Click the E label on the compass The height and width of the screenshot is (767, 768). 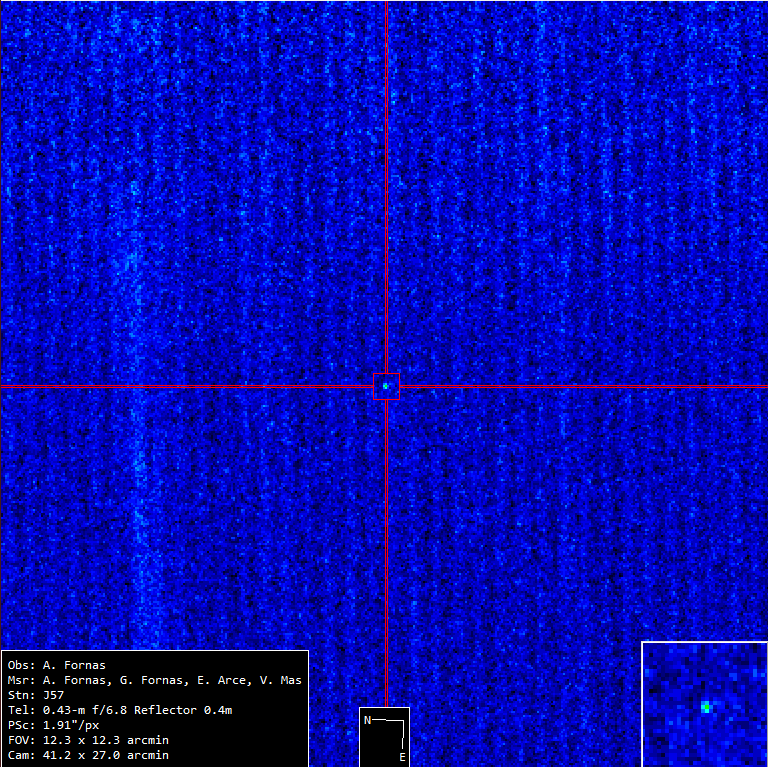coord(402,757)
